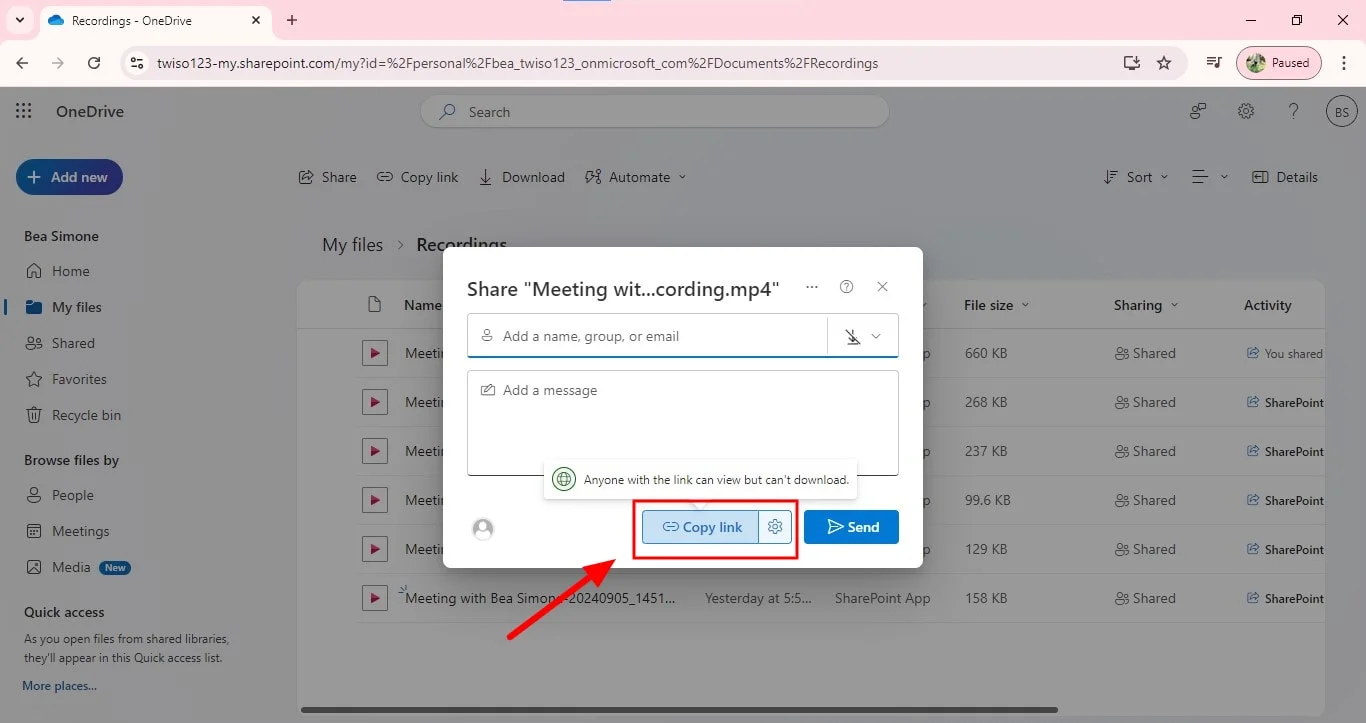
Task: Click the Add a name, group, or email field
Action: point(648,336)
